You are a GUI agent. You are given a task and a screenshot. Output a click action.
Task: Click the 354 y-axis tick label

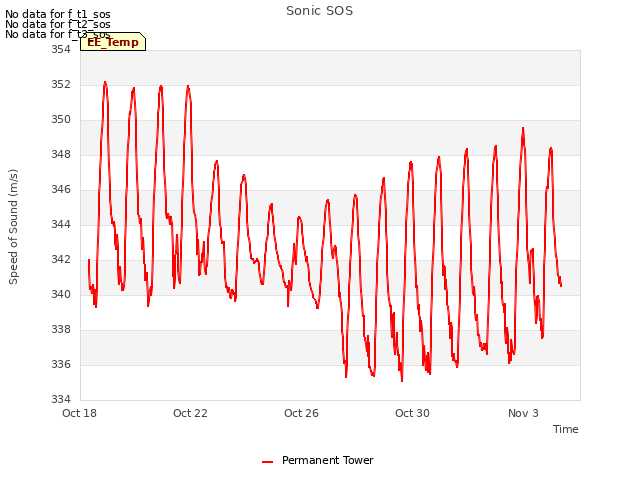click(61, 49)
